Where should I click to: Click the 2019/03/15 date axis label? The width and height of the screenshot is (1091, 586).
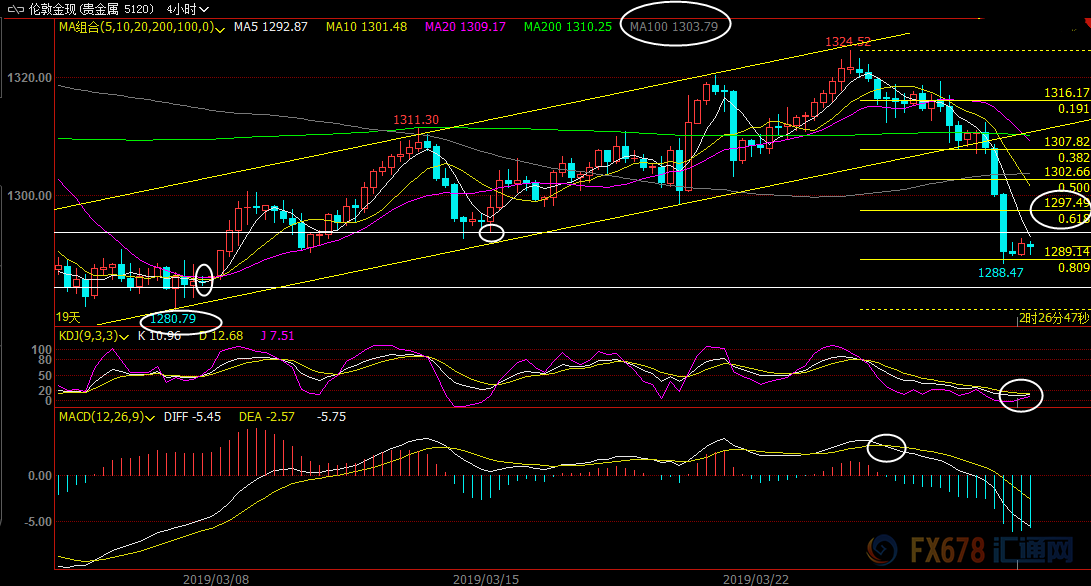(x=486, y=579)
